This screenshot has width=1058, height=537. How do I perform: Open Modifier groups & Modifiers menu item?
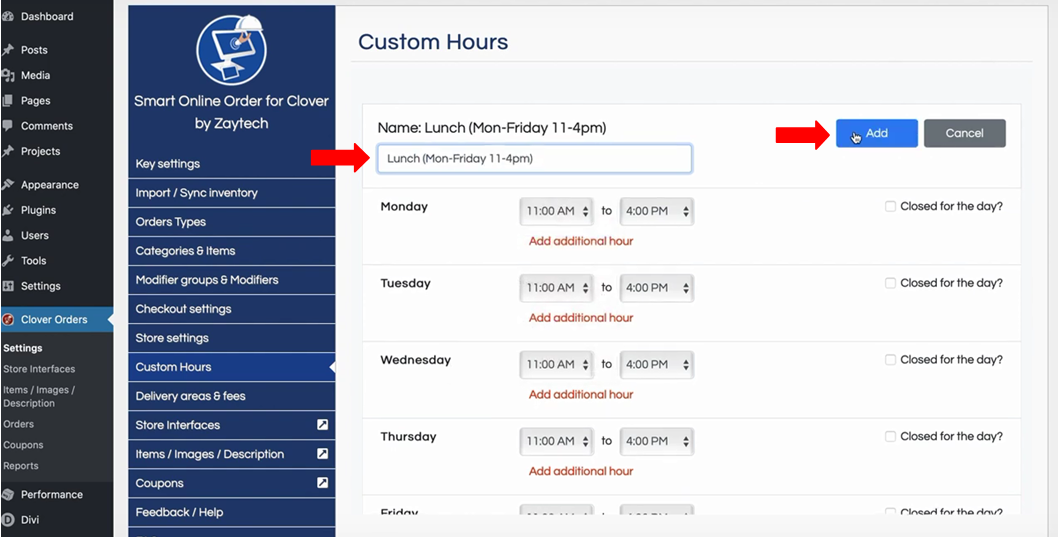[x=231, y=280]
